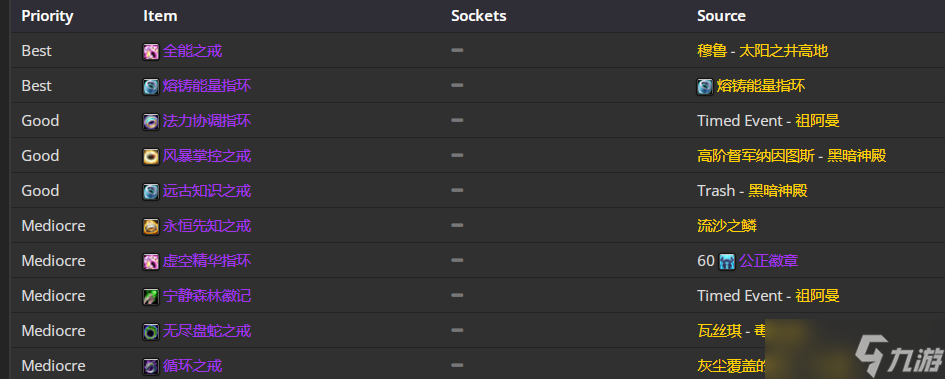Click the item icon next to 法力协调指环
Image resolution: width=945 pixels, height=379 pixels.
click(x=151, y=122)
